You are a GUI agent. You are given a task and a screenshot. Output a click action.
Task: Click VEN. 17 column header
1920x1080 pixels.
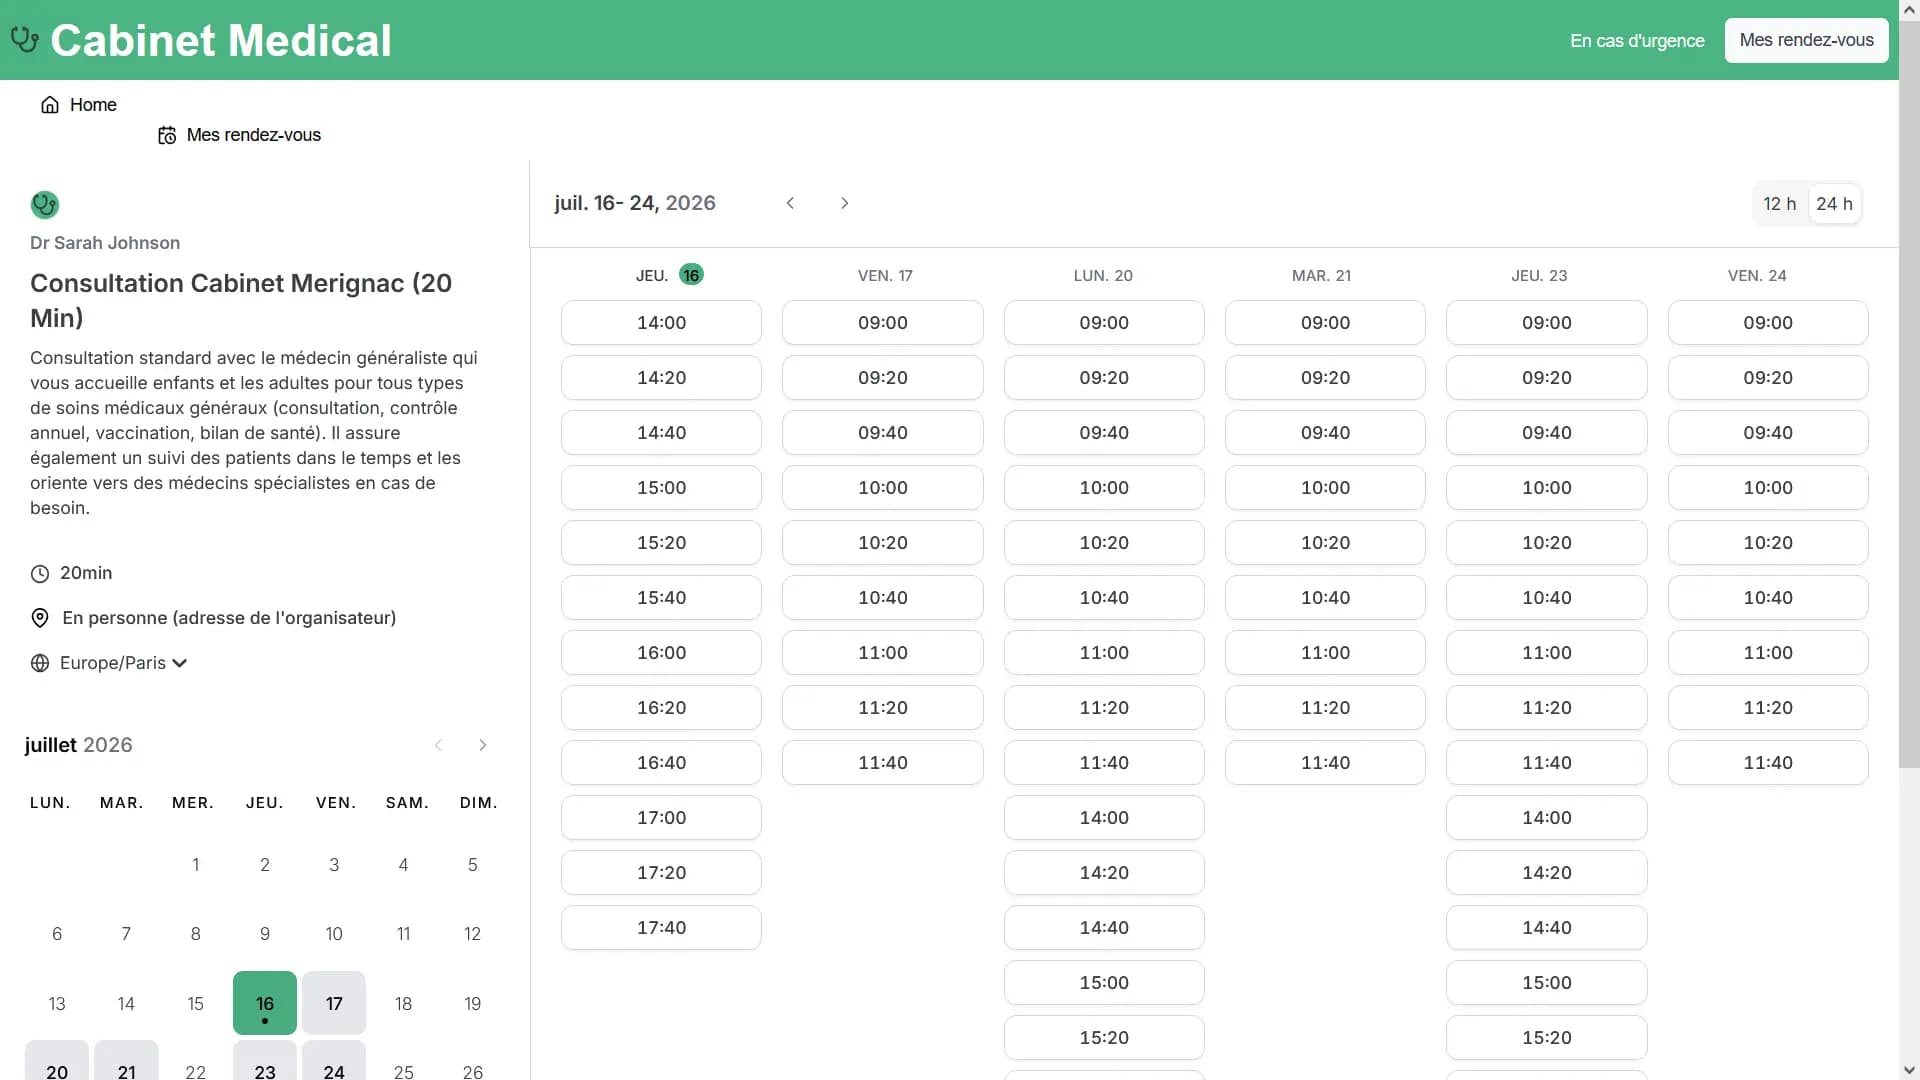[x=885, y=276]
